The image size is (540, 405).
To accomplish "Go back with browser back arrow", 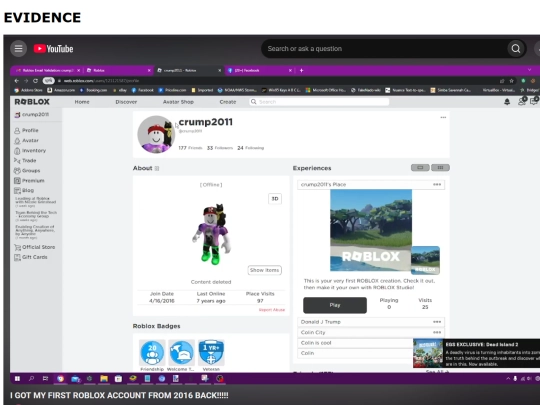I will pyautogui.click(x=17, y=81).
